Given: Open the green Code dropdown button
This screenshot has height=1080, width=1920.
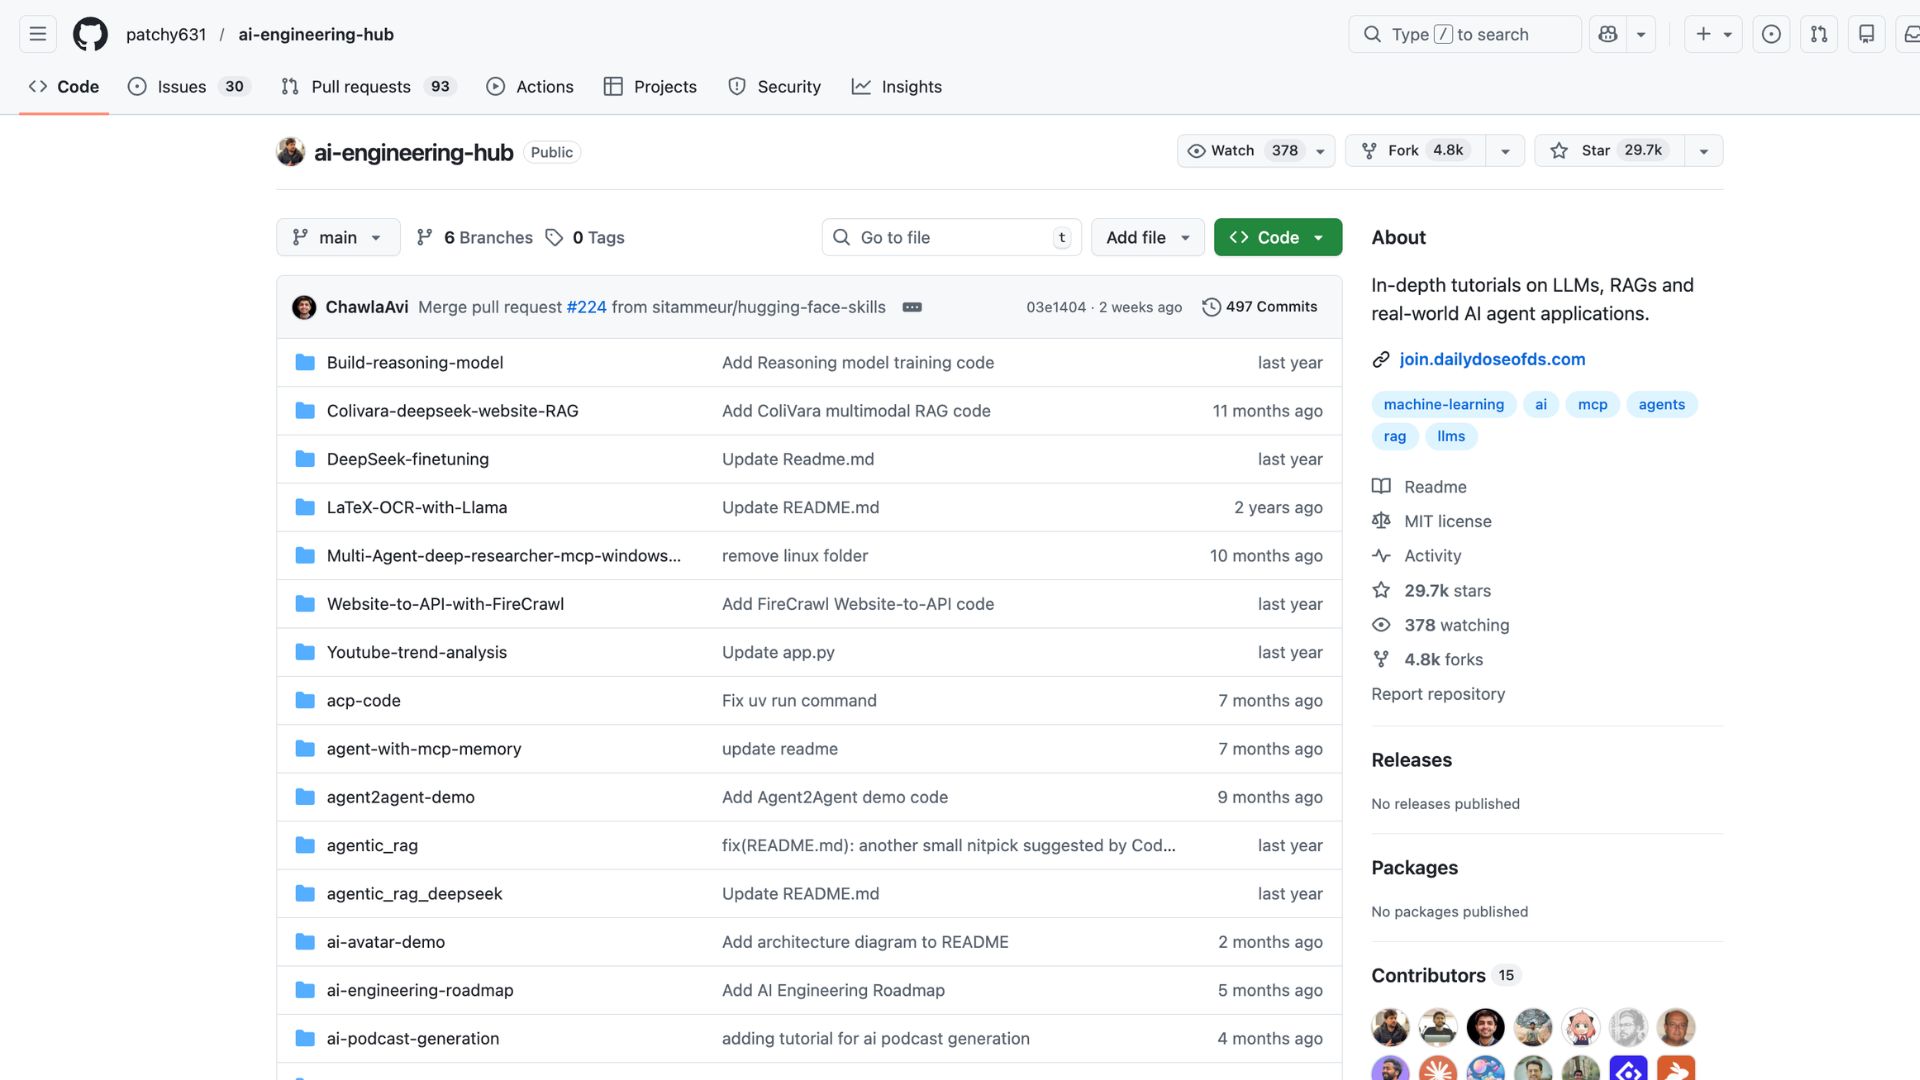Looking at the screenshot, I should coord(1277,237).
